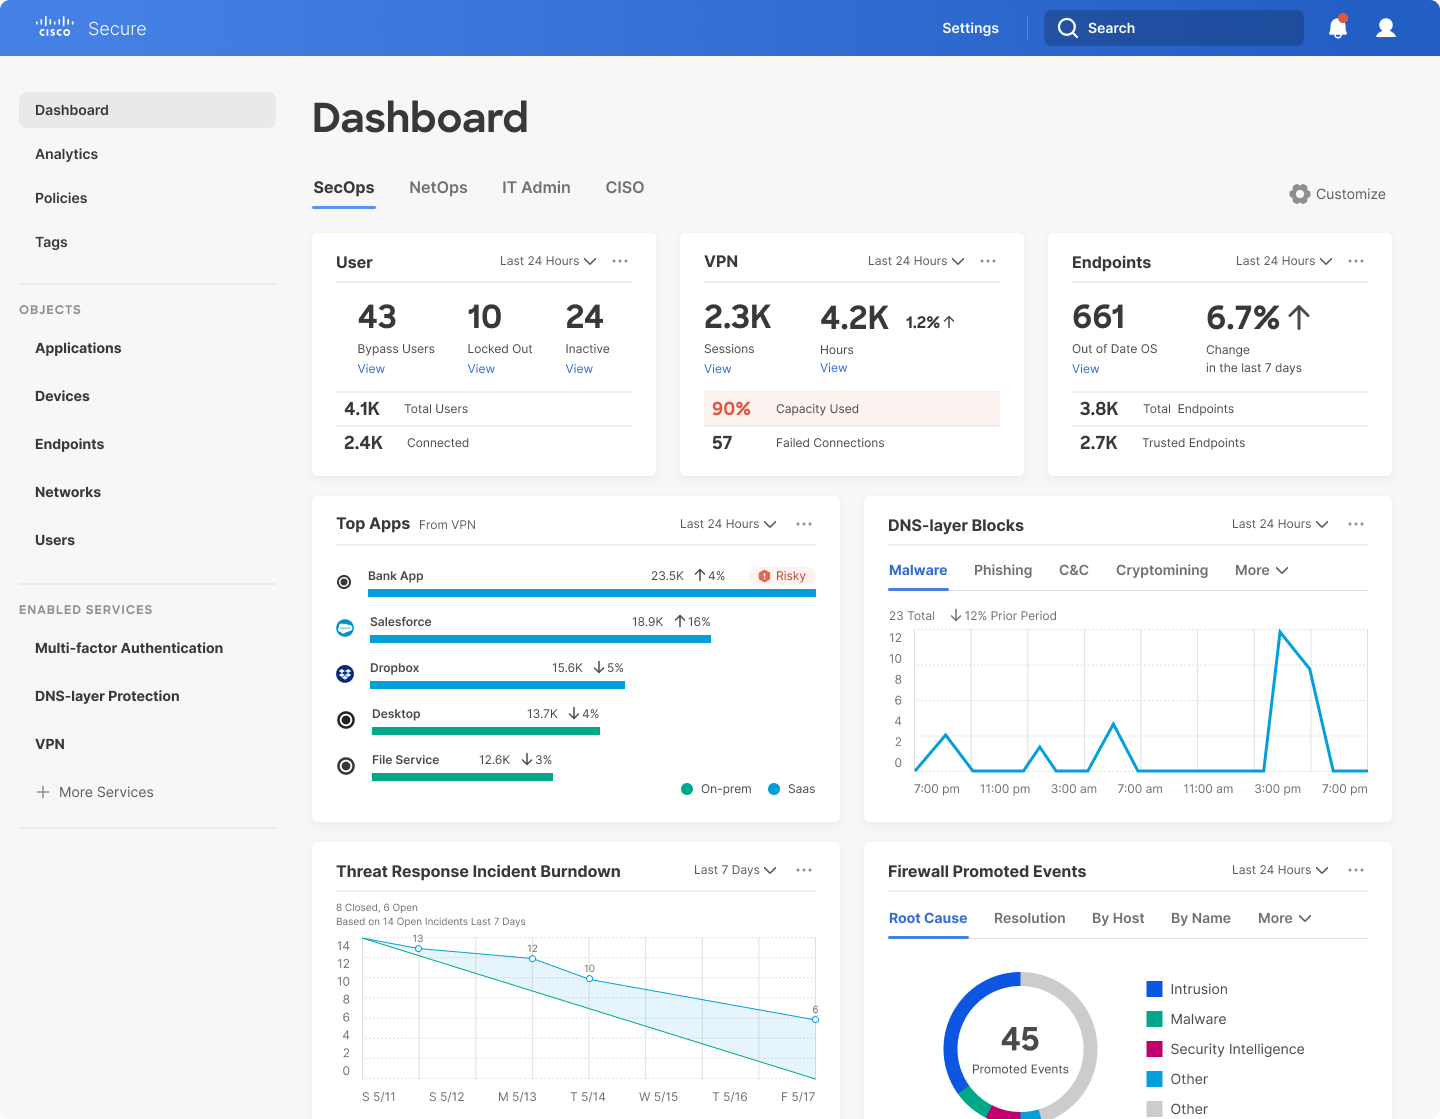Click the burndown data point labeled 12
Screen dimensions: 1440x1119
[532, 958]
